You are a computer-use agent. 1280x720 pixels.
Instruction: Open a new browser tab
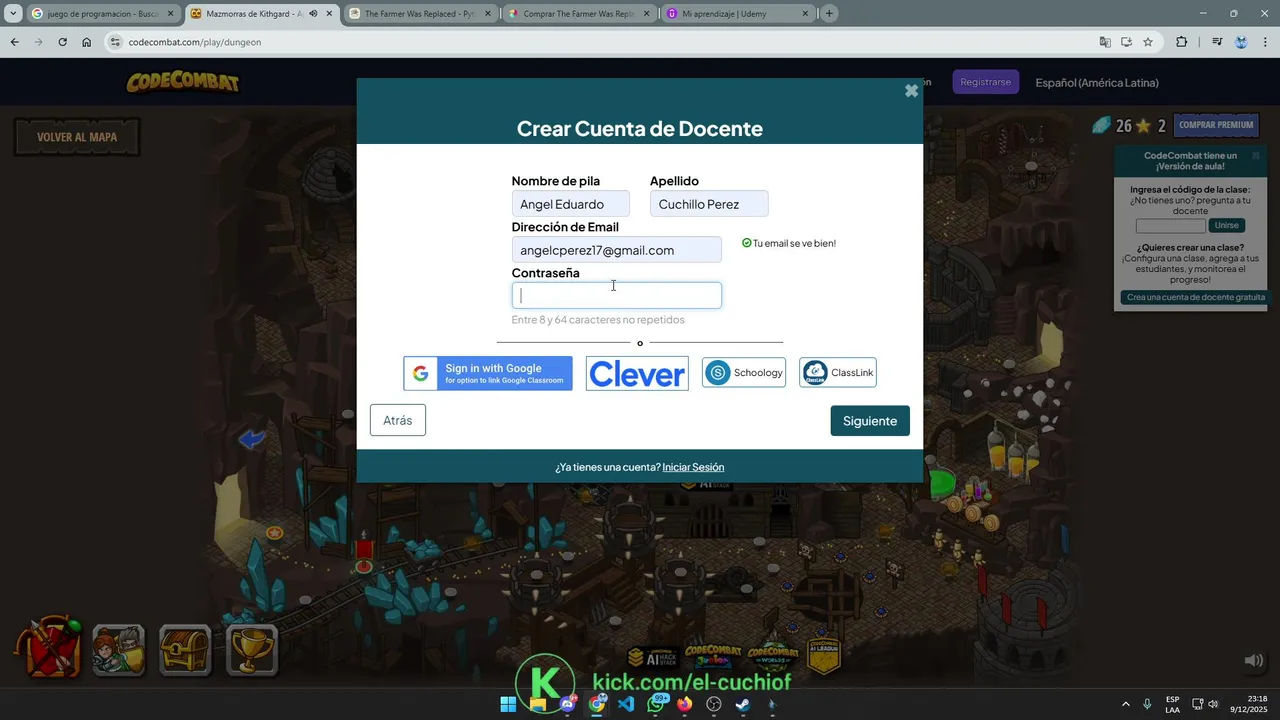[829, 14]
